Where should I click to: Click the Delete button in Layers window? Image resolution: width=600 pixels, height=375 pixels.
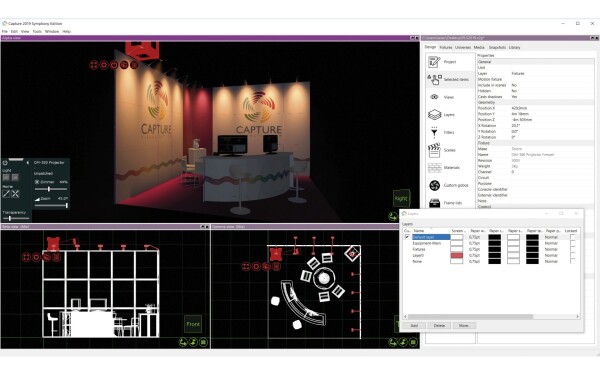pos(439,326)
